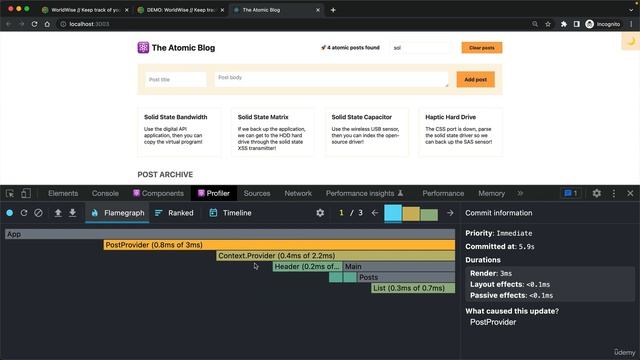The width and height of the screenshot is (640, 360).
Task: Click PostProvider under update cause
Action: click(x=493, y=322)
